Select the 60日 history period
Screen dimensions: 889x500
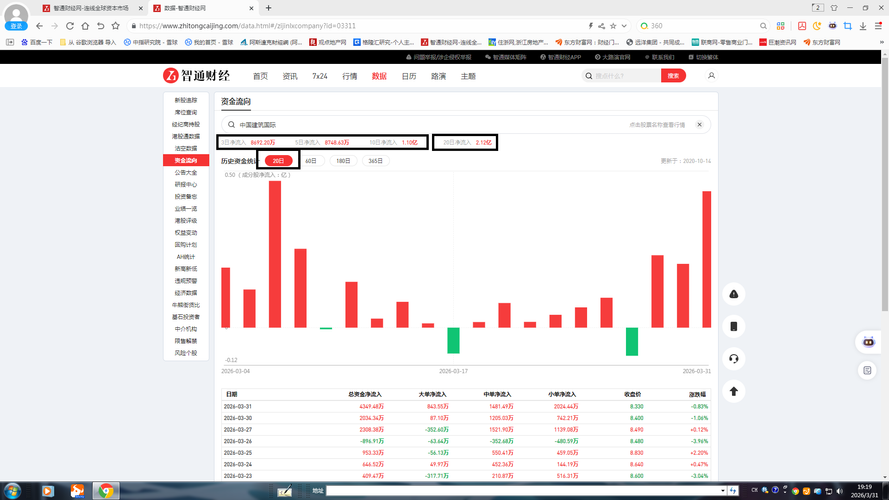click(311, 161)
